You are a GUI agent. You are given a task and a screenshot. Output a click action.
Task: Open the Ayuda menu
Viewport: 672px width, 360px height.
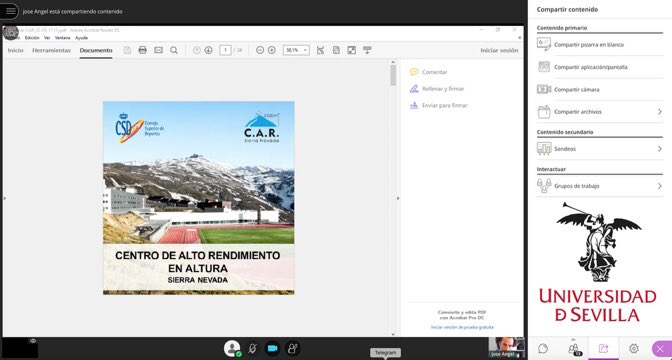pyautogui.click(x=81, y=38)
